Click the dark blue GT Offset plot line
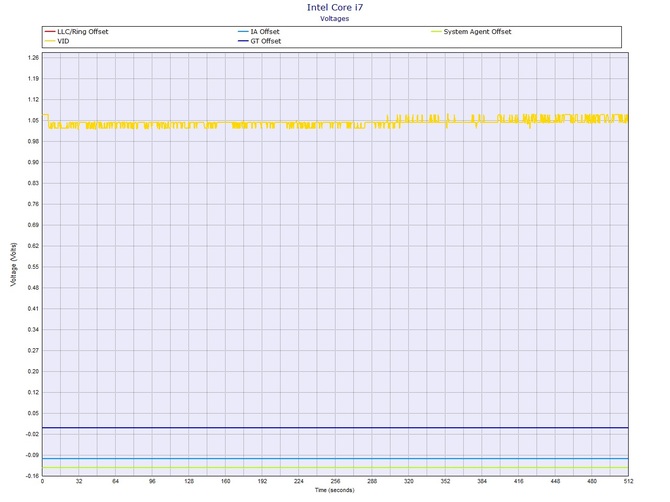The height and width of the screenshot is (502, 670). 335,428
